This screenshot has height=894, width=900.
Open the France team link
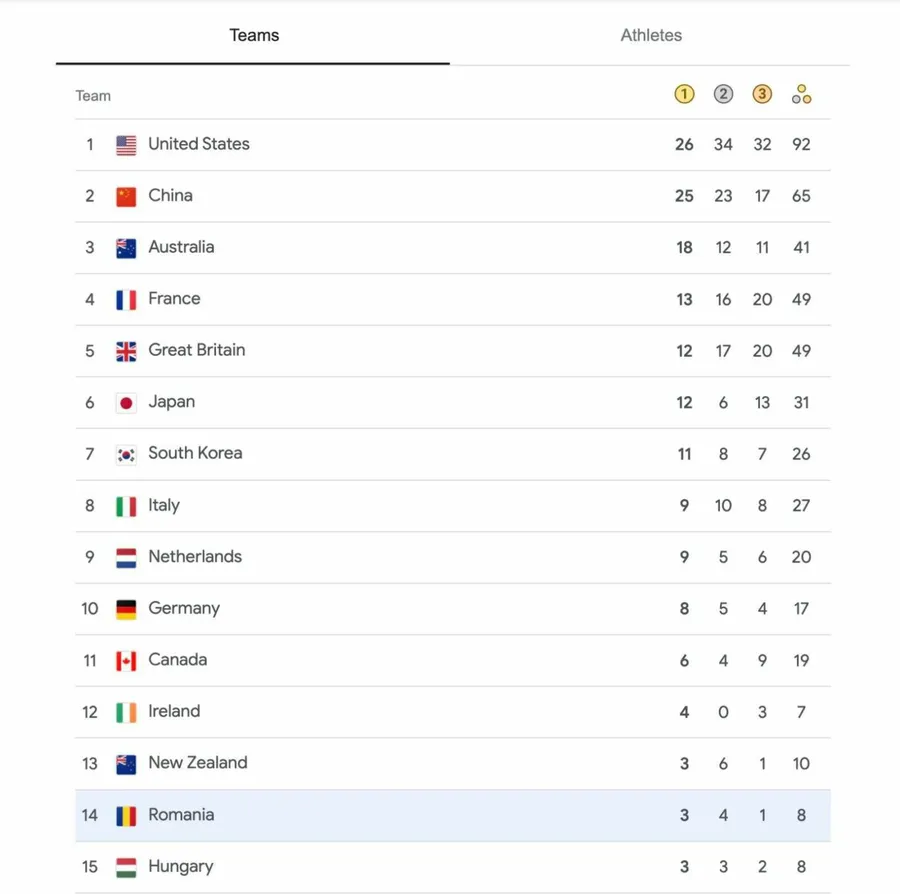point(174,299)
